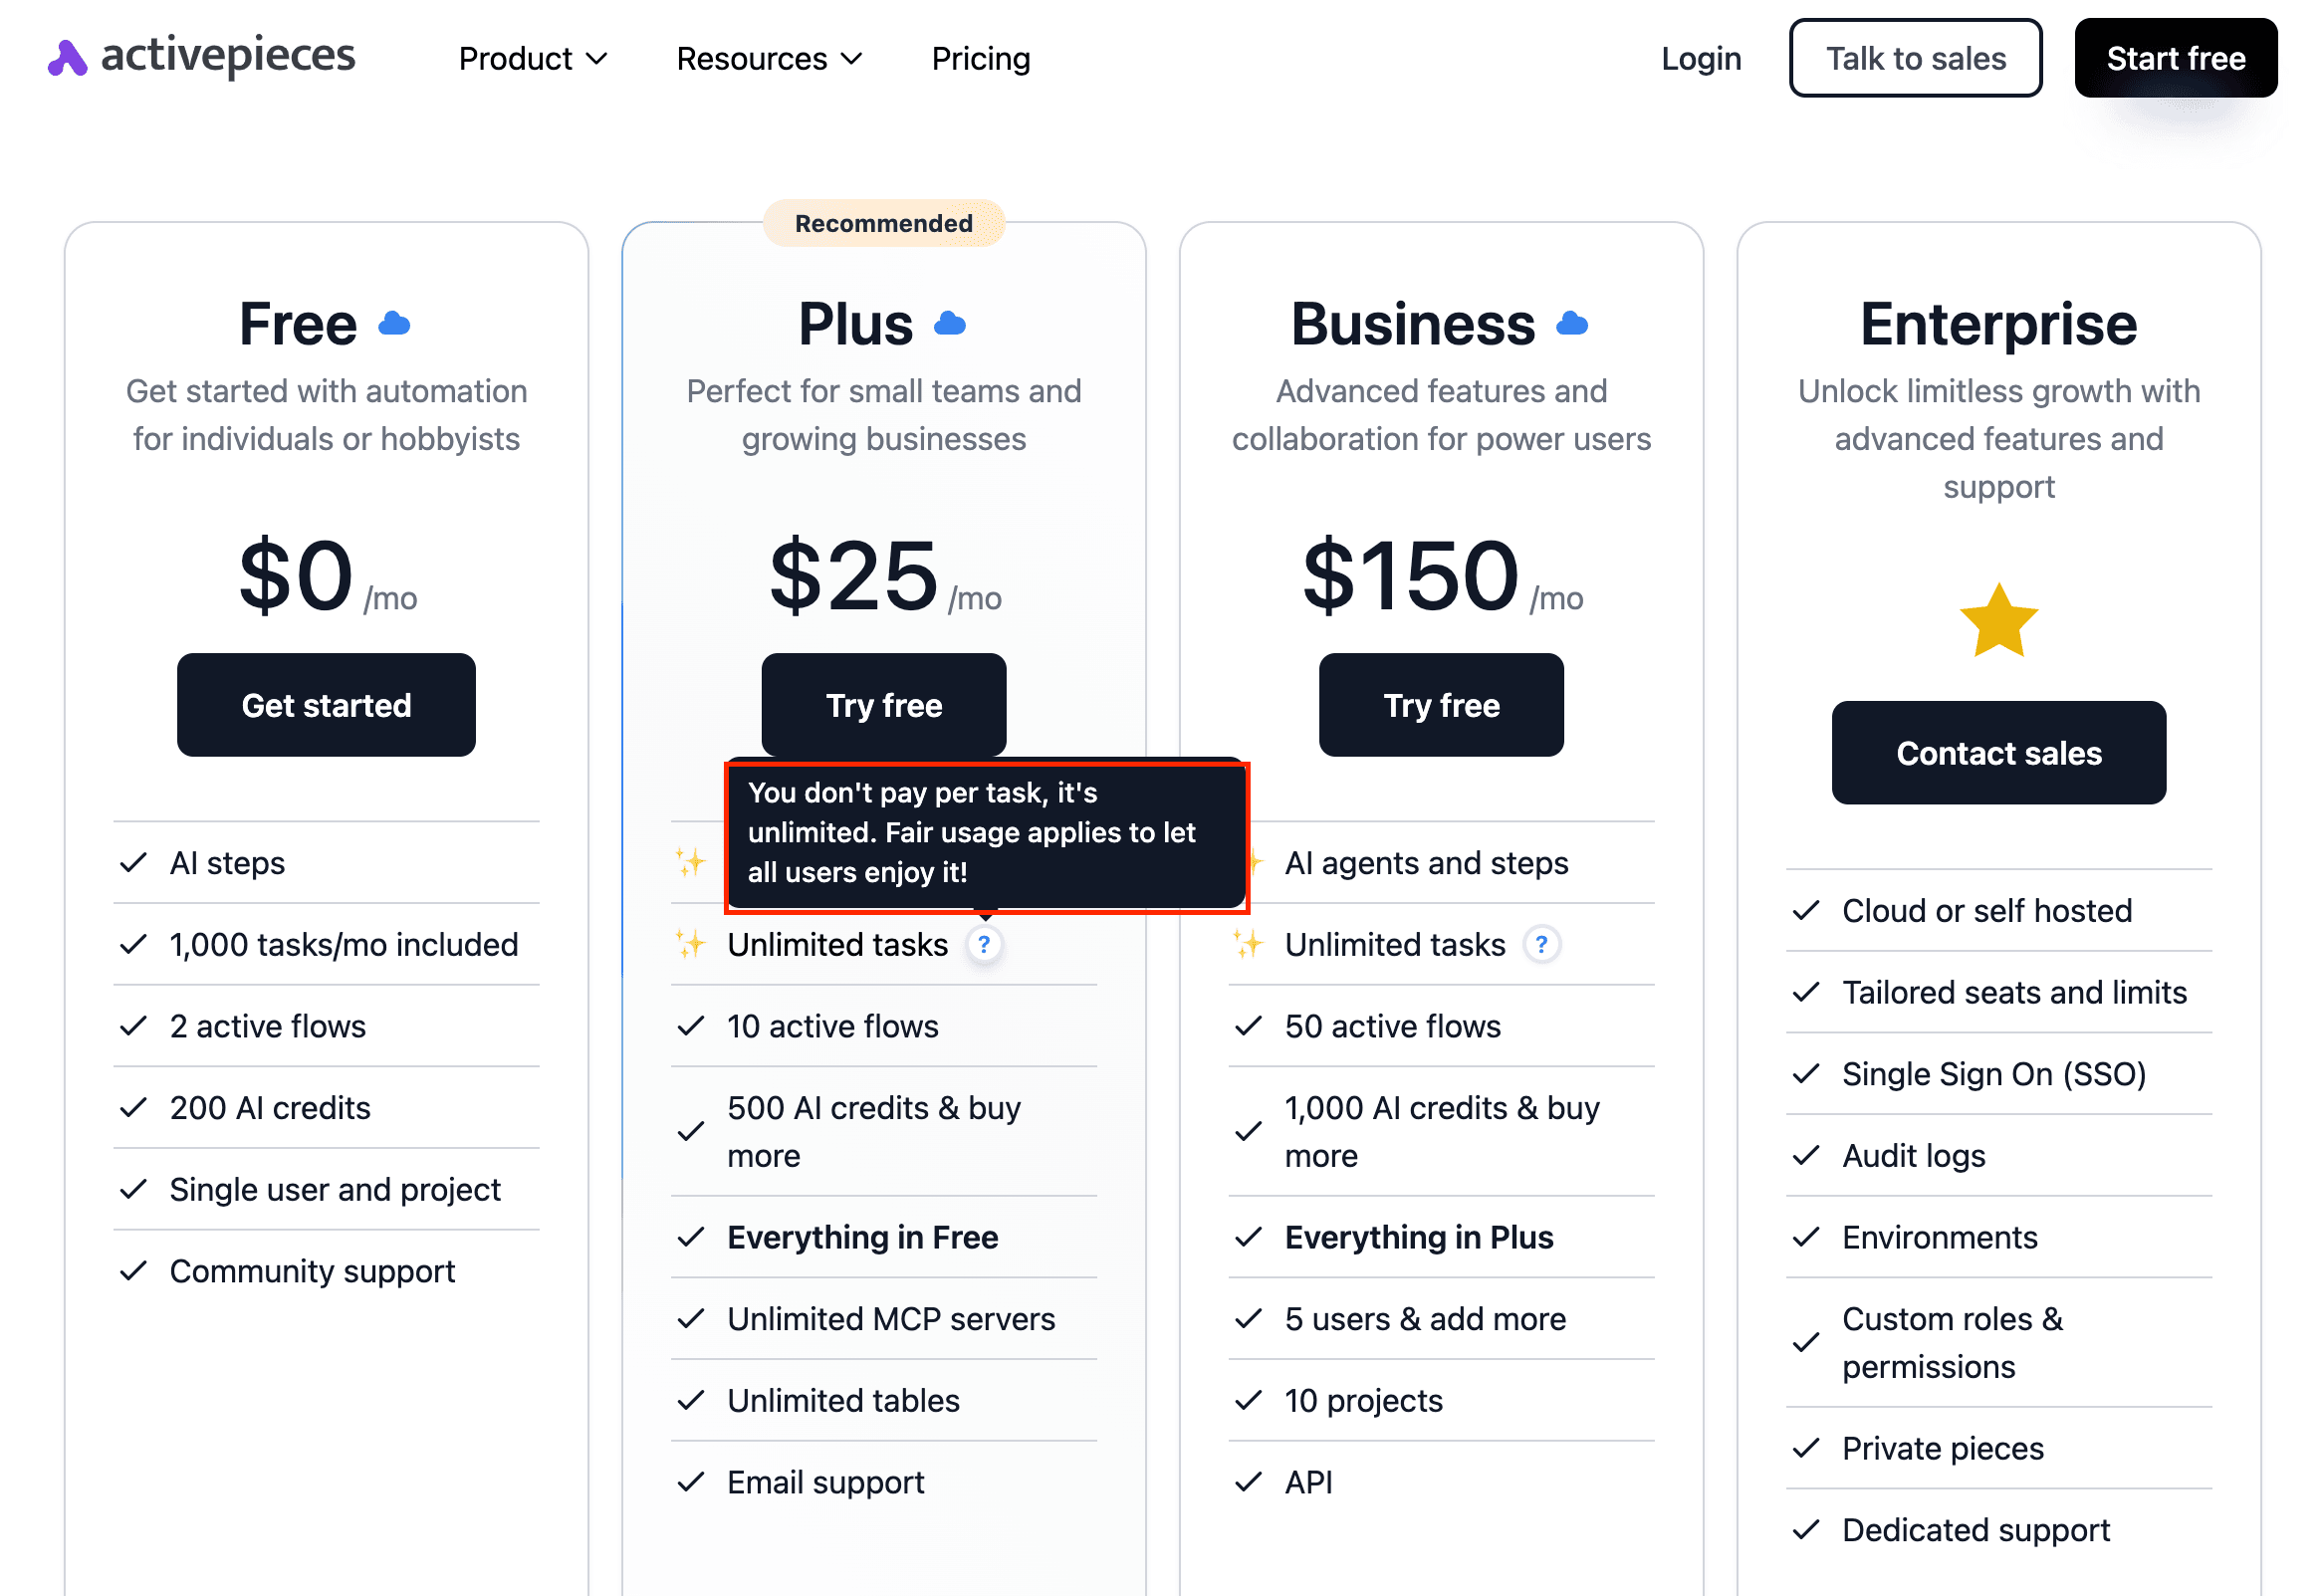The image size is (2324, 1596).
Task: Click the gold star under Enterprise
Action: (x=1998, y=621)
